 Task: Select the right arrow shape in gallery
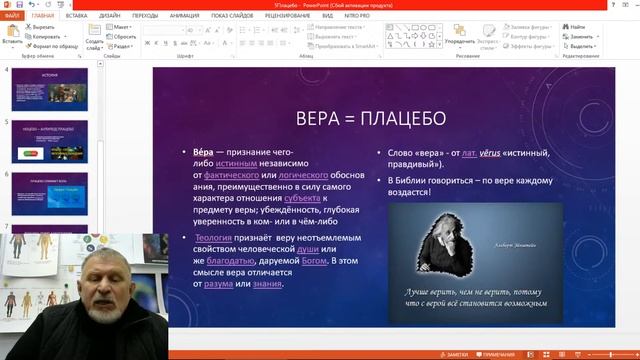(415, 36)
